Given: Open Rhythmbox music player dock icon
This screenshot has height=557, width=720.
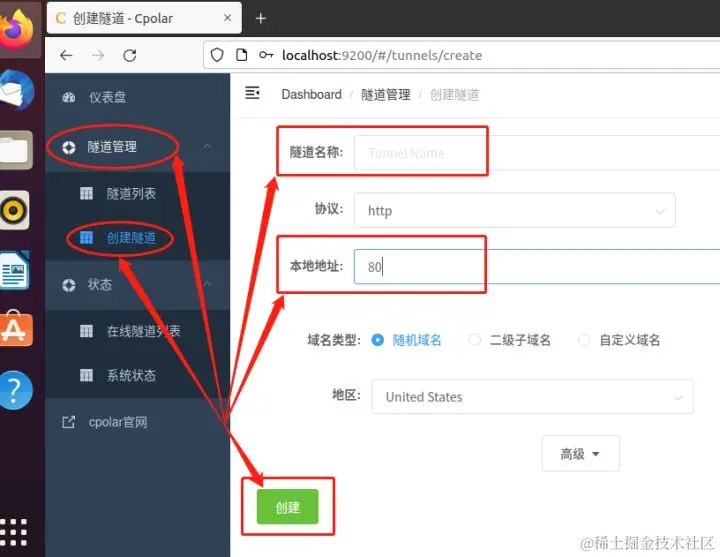Looking at the screenshot, I should point(14,210).
